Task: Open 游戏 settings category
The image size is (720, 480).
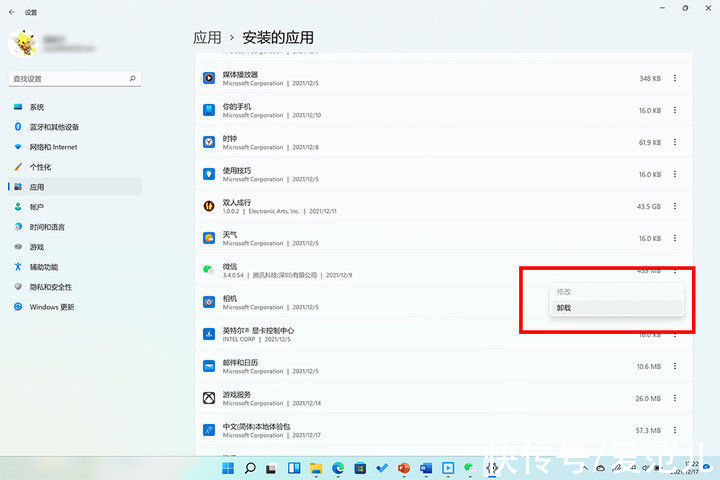Action: tap(75, 247)
